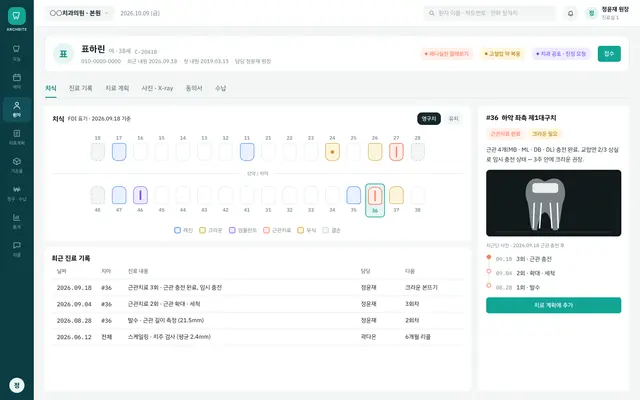Switch chart to 유치 primary teeth

[x=453, y=119]
